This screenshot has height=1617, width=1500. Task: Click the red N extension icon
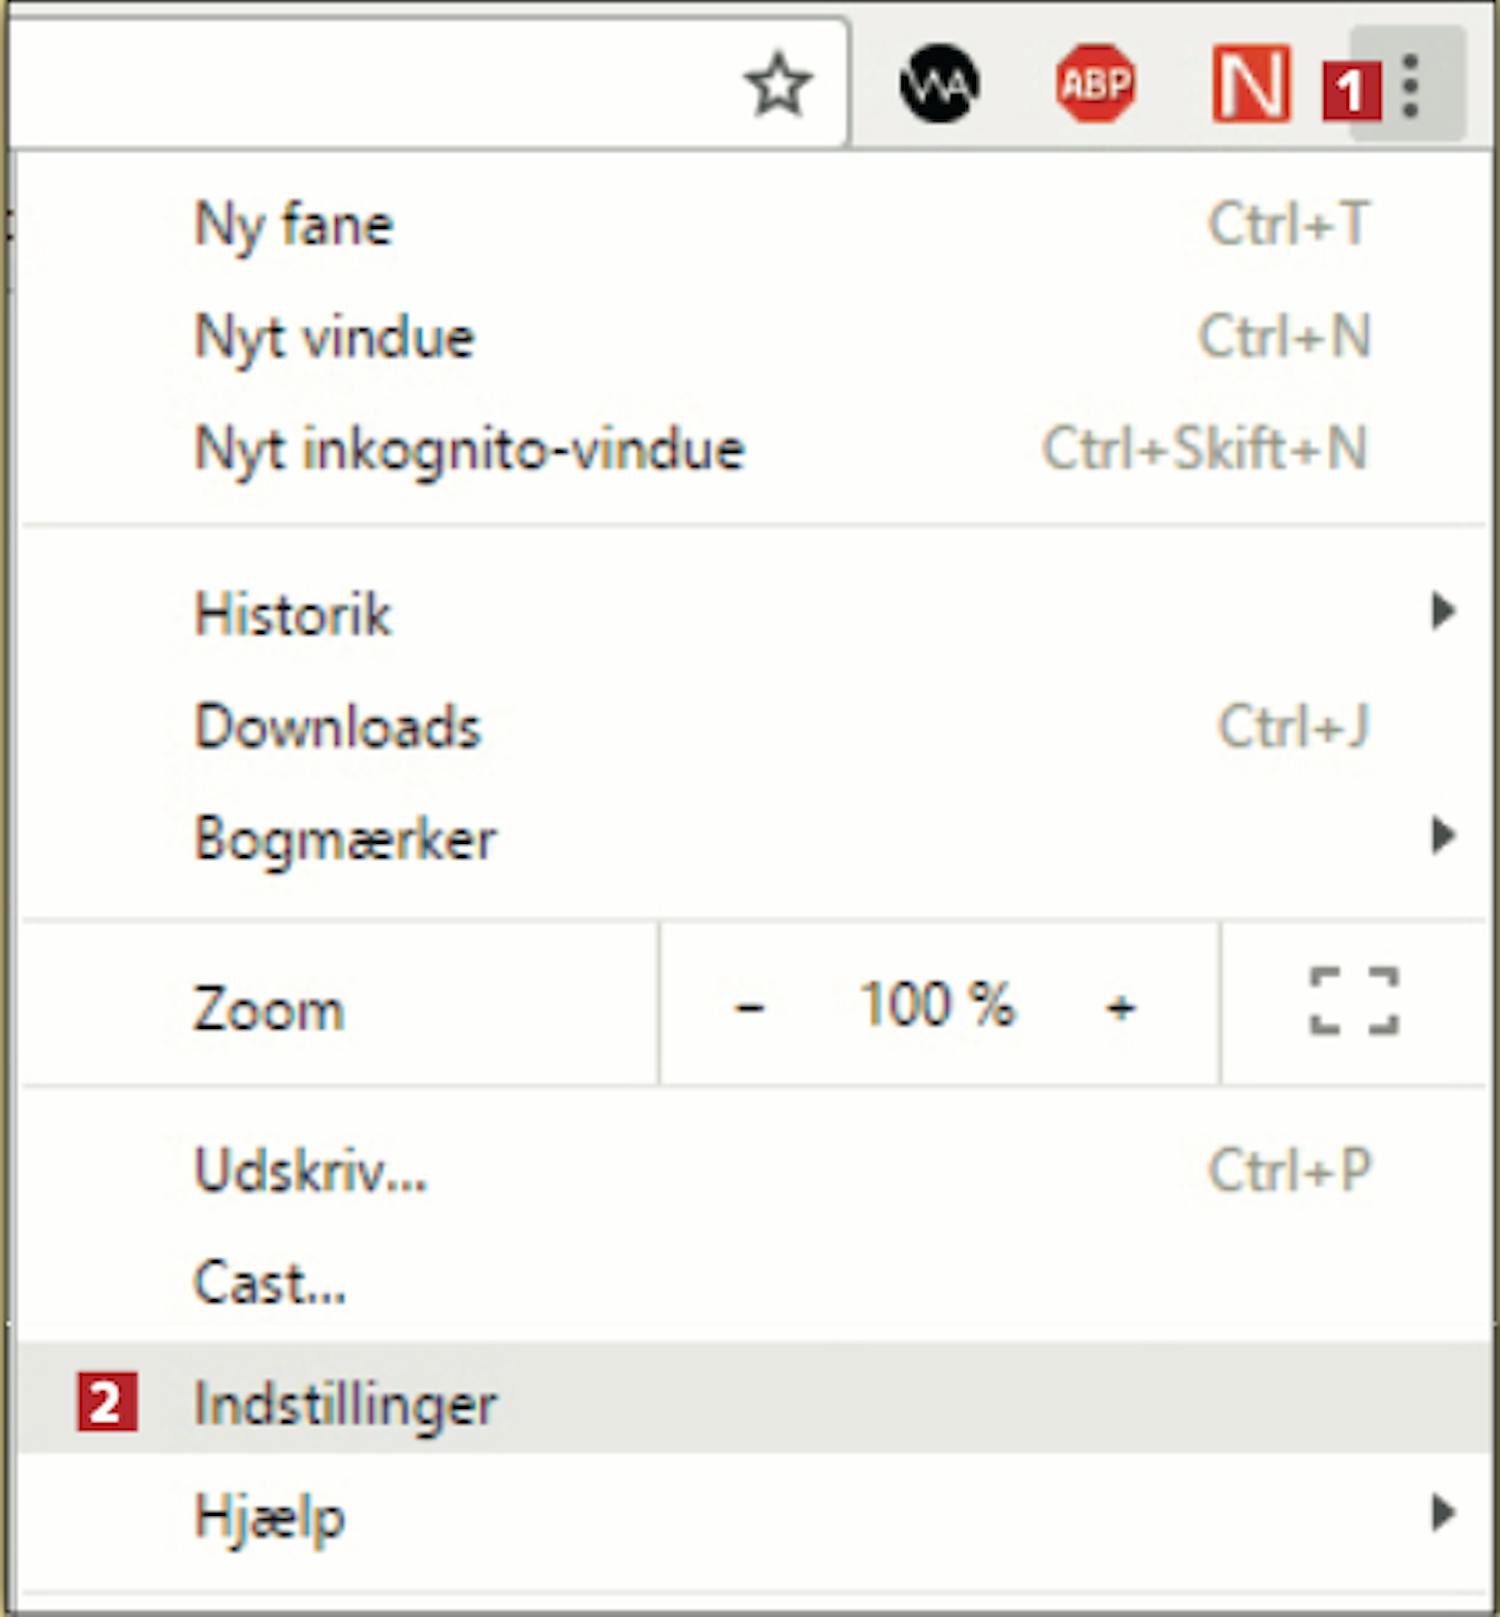point(1251,85)
